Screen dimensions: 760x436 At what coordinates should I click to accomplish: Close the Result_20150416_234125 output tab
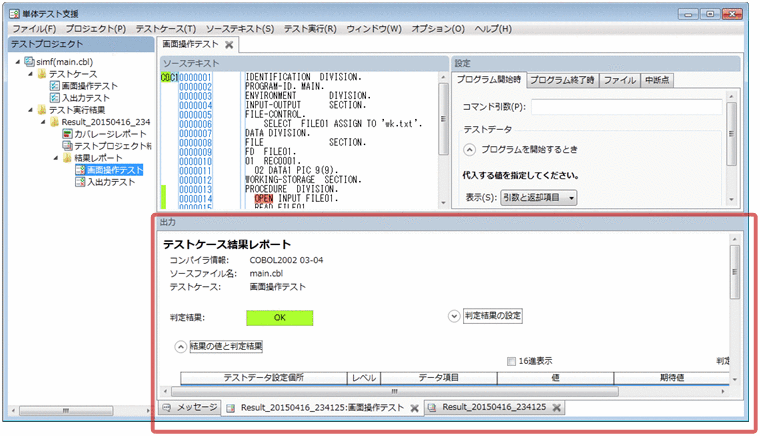point(557,408)
